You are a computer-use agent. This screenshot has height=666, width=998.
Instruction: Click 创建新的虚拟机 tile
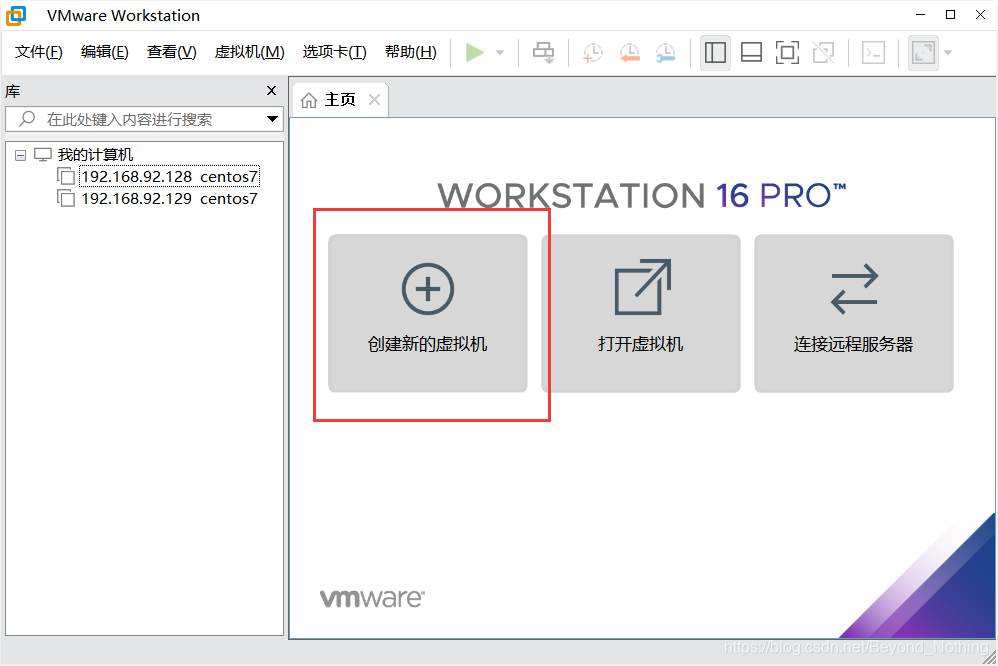428,313
